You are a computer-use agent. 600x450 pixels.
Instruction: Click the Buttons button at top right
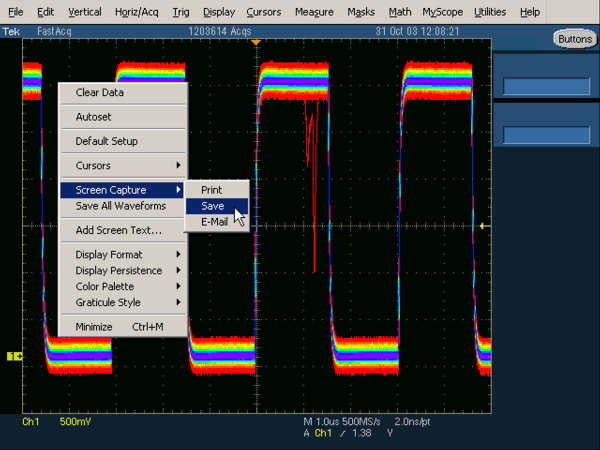(x=574, y=38)
